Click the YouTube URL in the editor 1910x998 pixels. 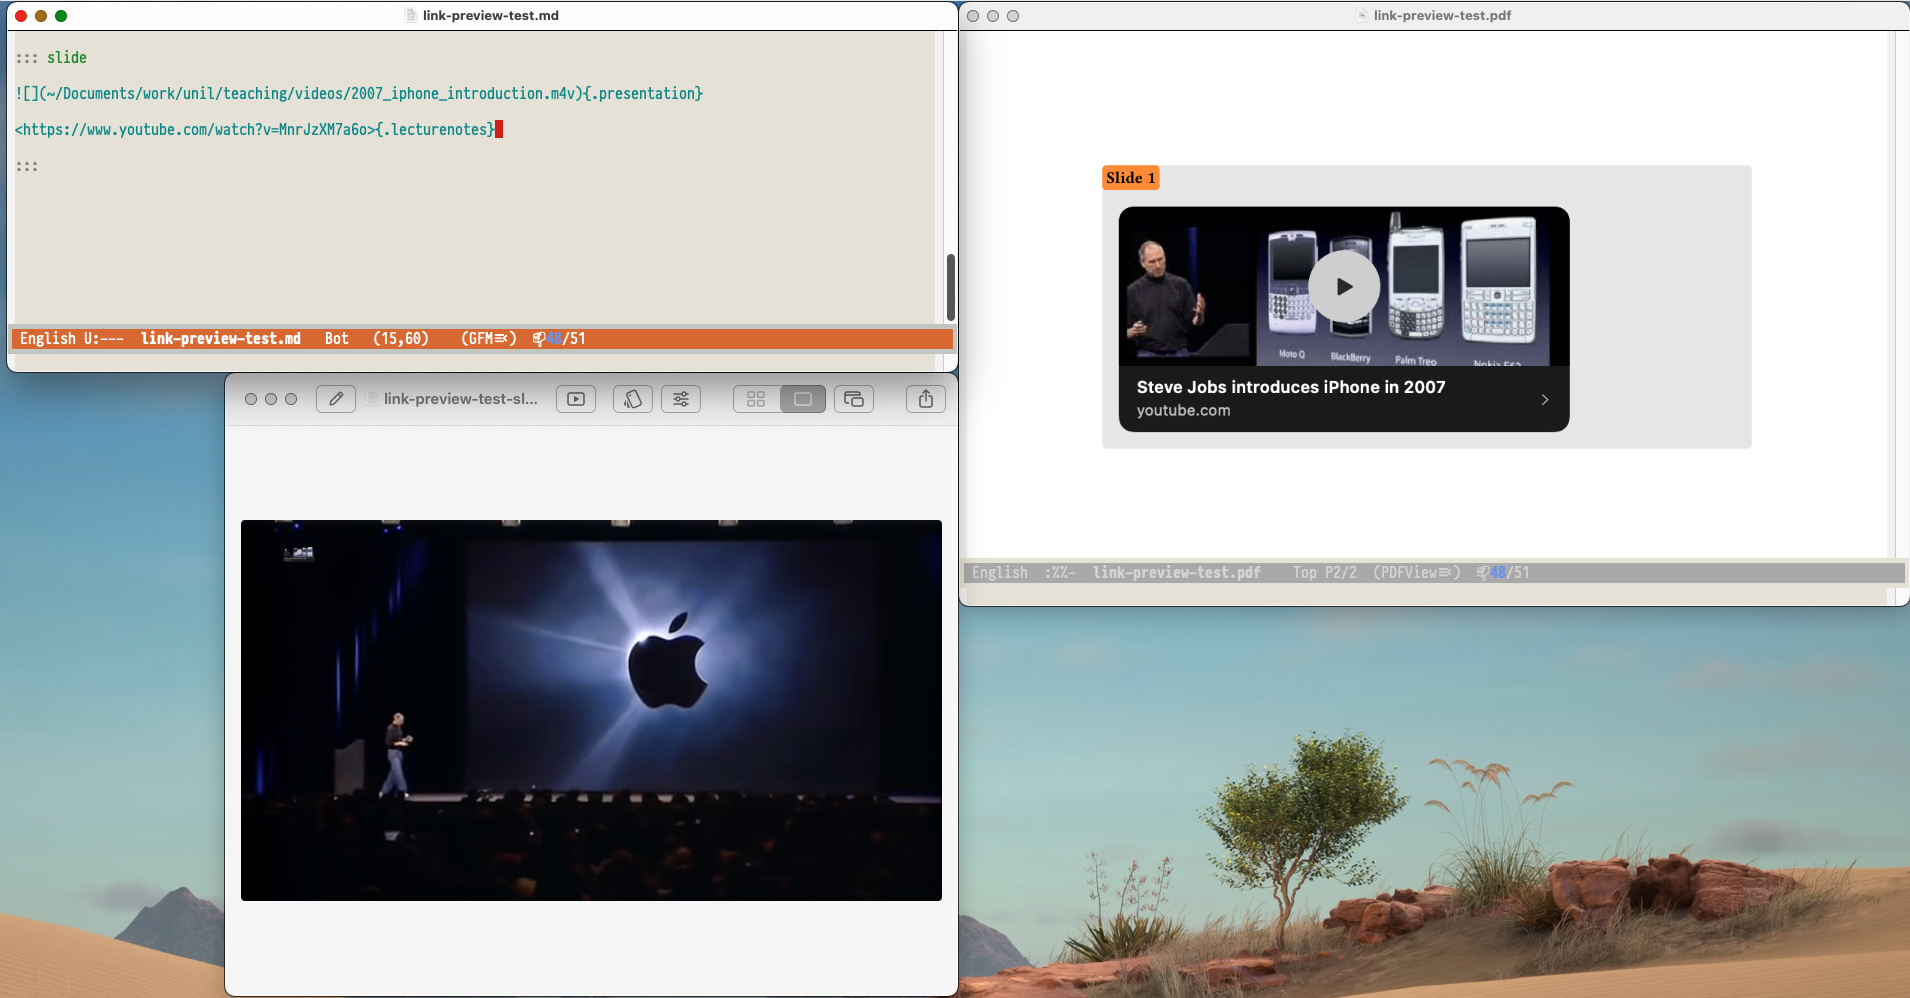[x=195, y=130]
